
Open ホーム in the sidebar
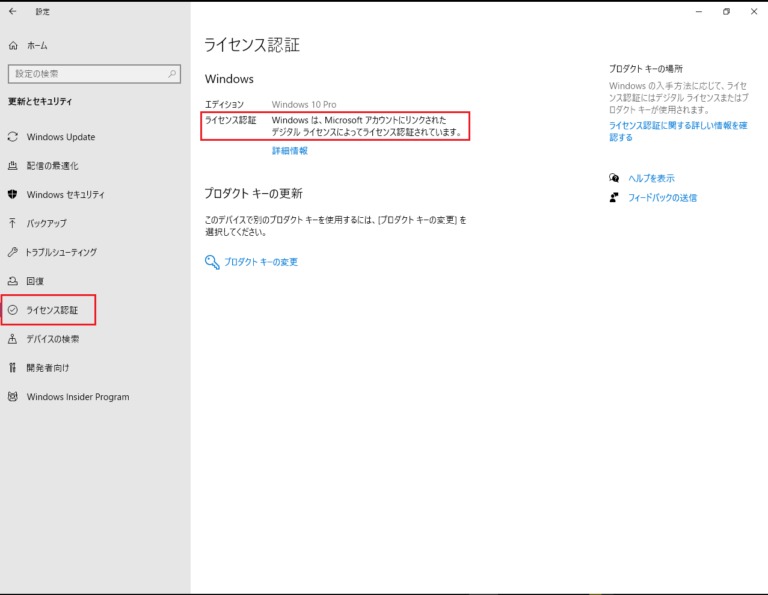[x=37, y=46]
